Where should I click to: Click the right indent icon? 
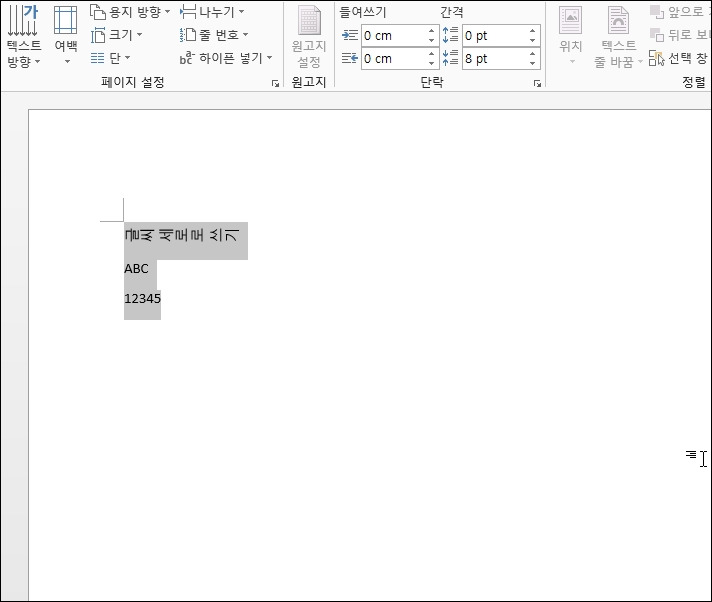(350, 58)
